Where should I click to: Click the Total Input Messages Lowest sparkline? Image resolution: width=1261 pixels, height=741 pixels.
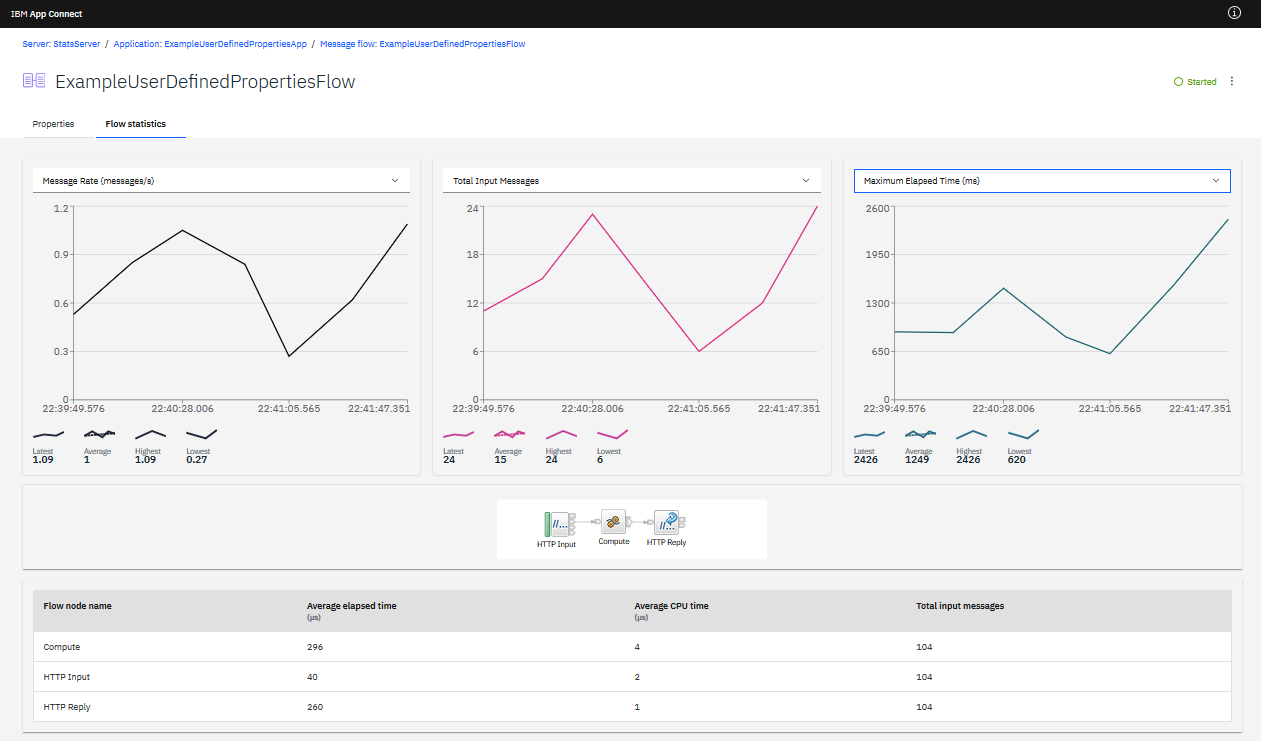(x=612, y=434)
